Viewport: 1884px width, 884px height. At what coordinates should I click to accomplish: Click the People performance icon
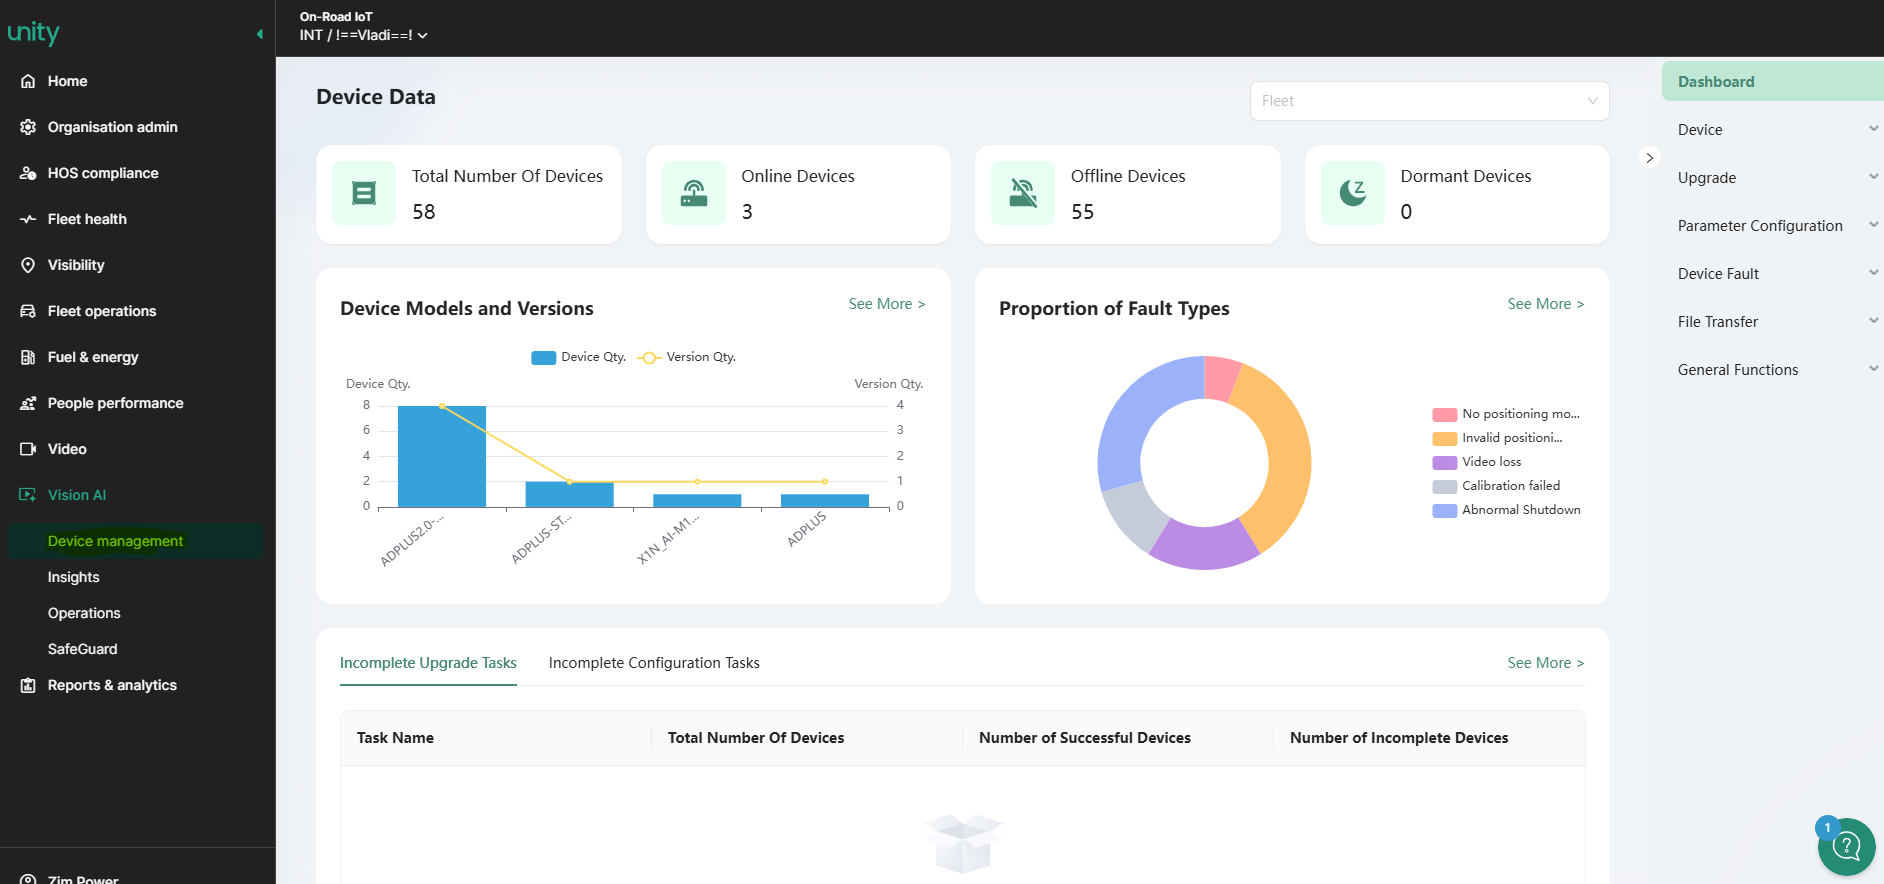click(x=28, y=403)
